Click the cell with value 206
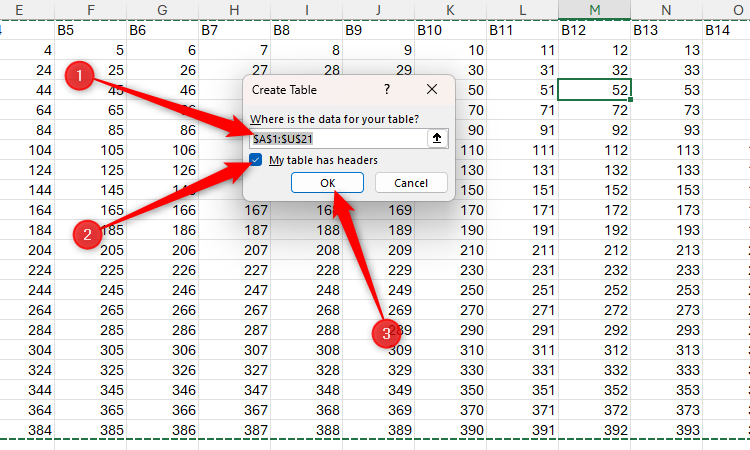750x450 pixels. point(163,250)
